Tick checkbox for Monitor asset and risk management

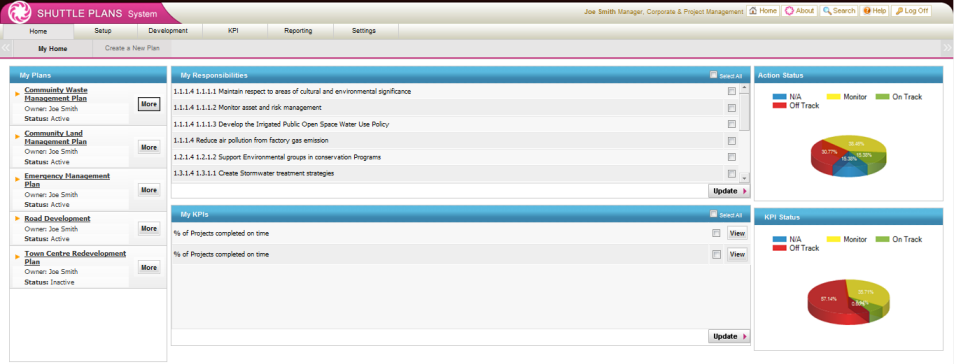click(731, 108)
